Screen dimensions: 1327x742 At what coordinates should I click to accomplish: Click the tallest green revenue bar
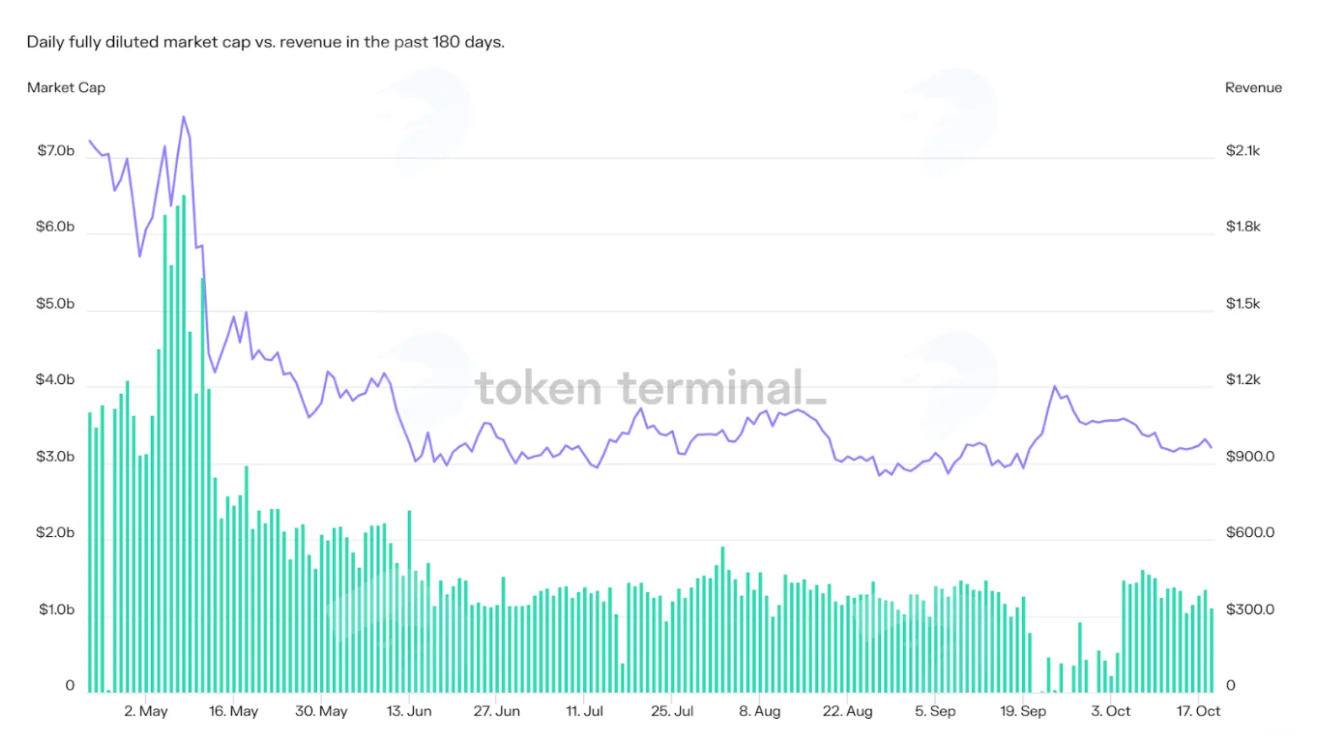(184, 444)
